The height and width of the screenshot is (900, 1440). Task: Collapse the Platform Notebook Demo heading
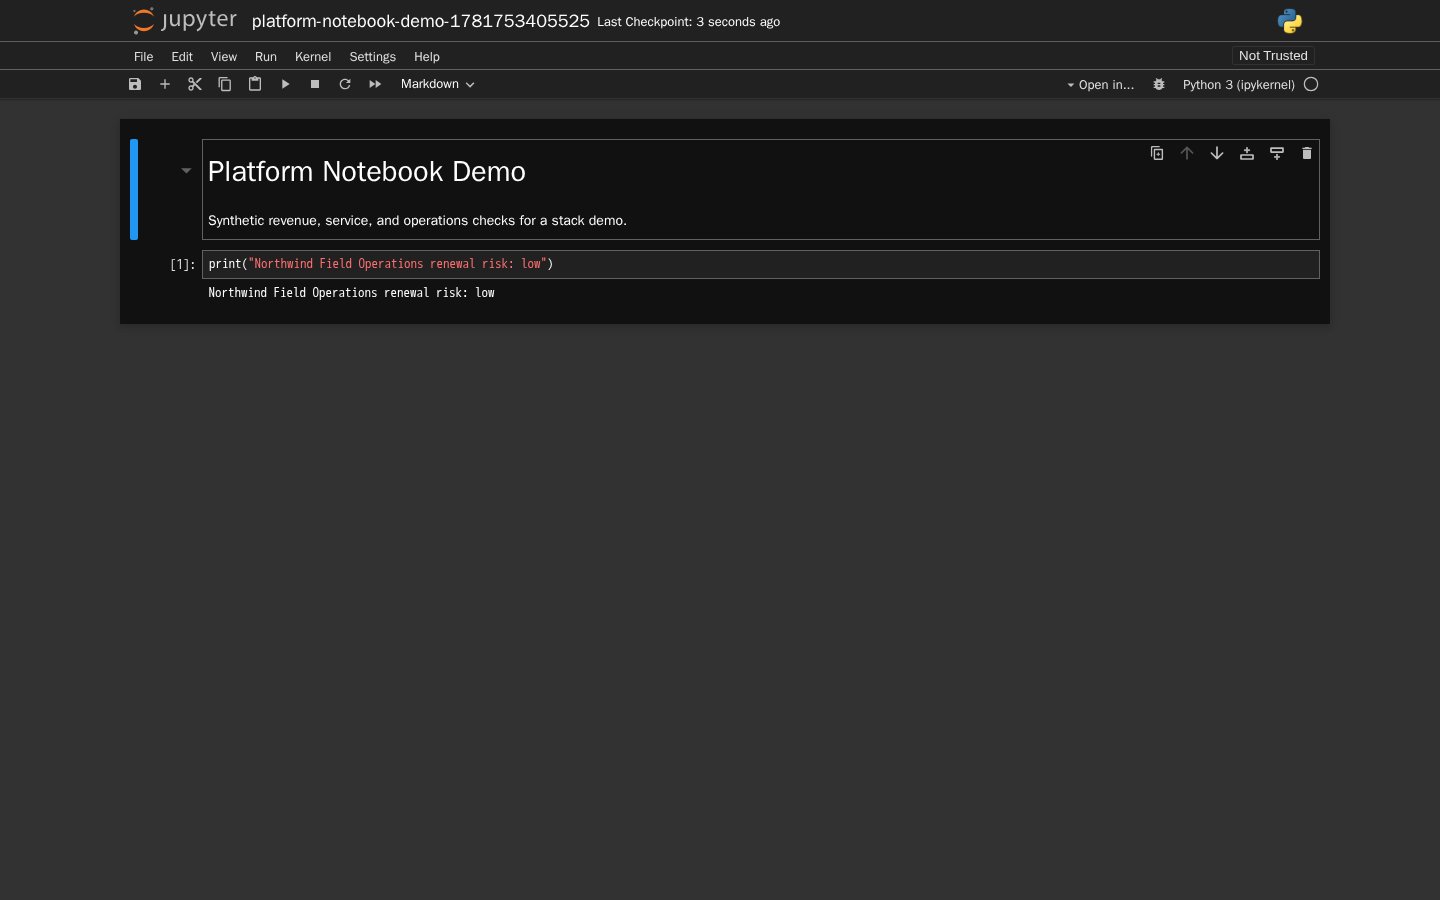[186, 171]
